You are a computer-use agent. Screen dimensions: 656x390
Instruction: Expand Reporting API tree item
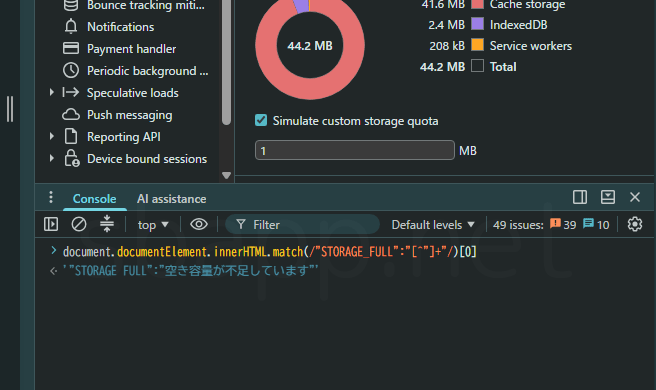coord(51,136)
